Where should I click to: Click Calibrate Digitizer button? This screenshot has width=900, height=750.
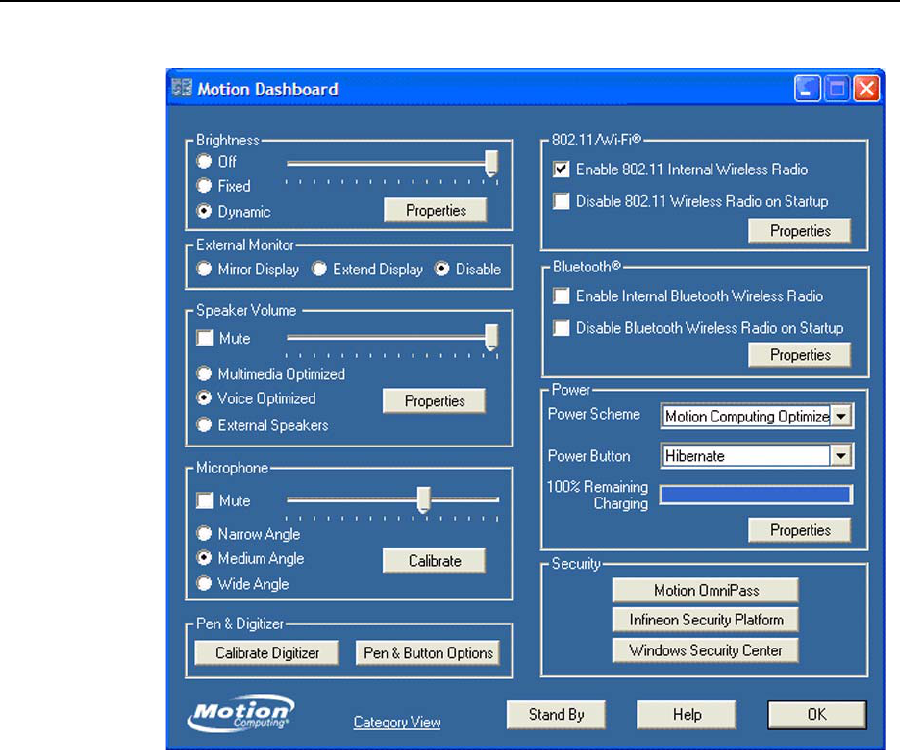point(267,652)
